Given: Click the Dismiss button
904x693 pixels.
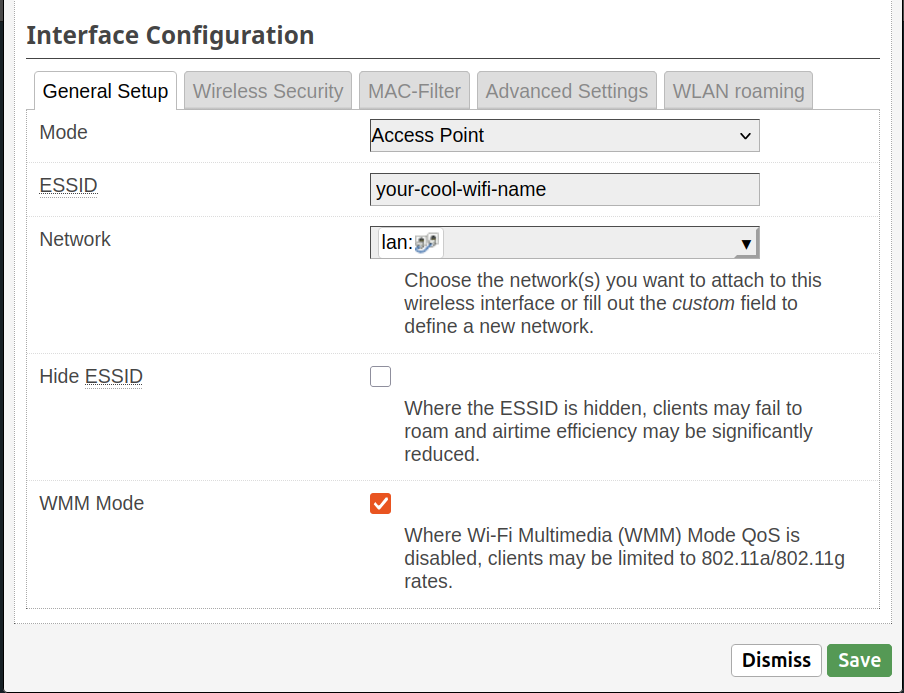Looking at the screenshot, I should pyautogui.click(x=776, y=660).
